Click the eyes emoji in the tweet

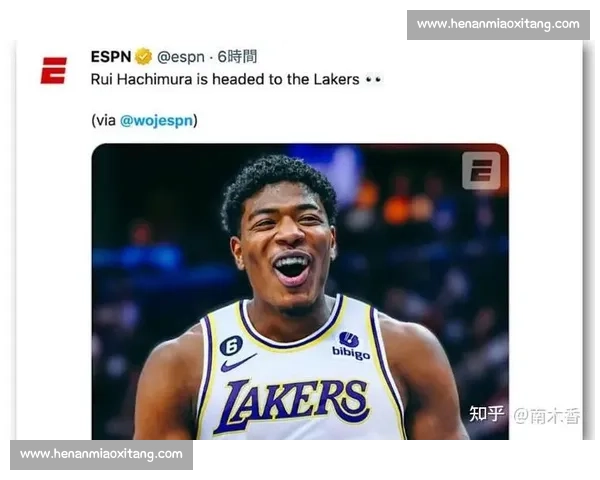point(374,79)
